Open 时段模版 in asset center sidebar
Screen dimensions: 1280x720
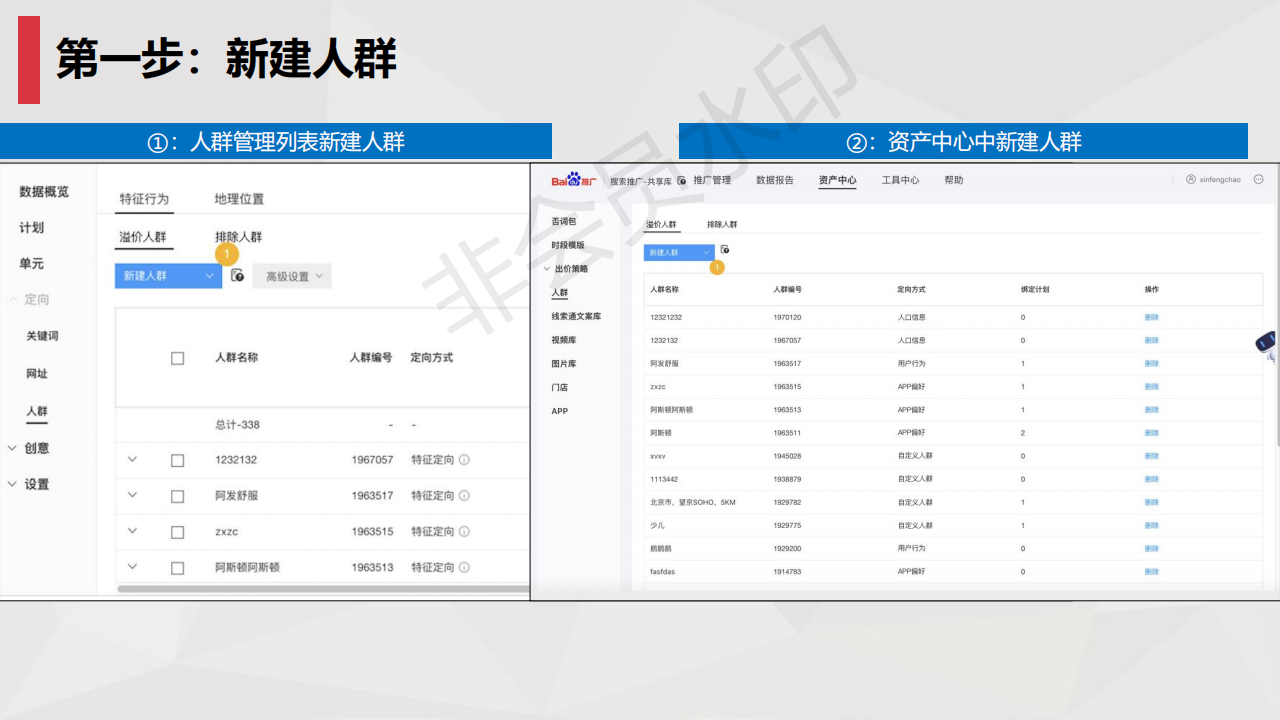coord(568,245)
